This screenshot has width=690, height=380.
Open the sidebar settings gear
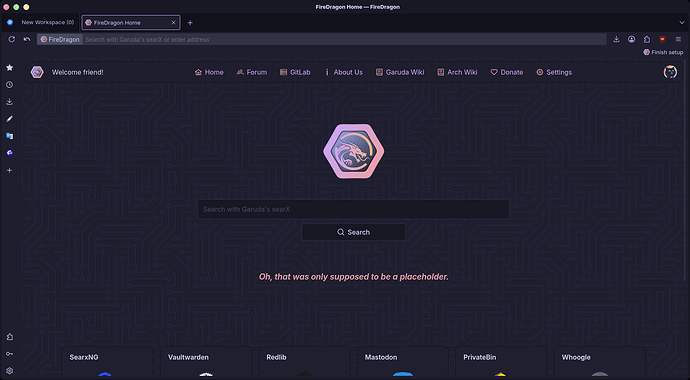click(x=10, y=371)
